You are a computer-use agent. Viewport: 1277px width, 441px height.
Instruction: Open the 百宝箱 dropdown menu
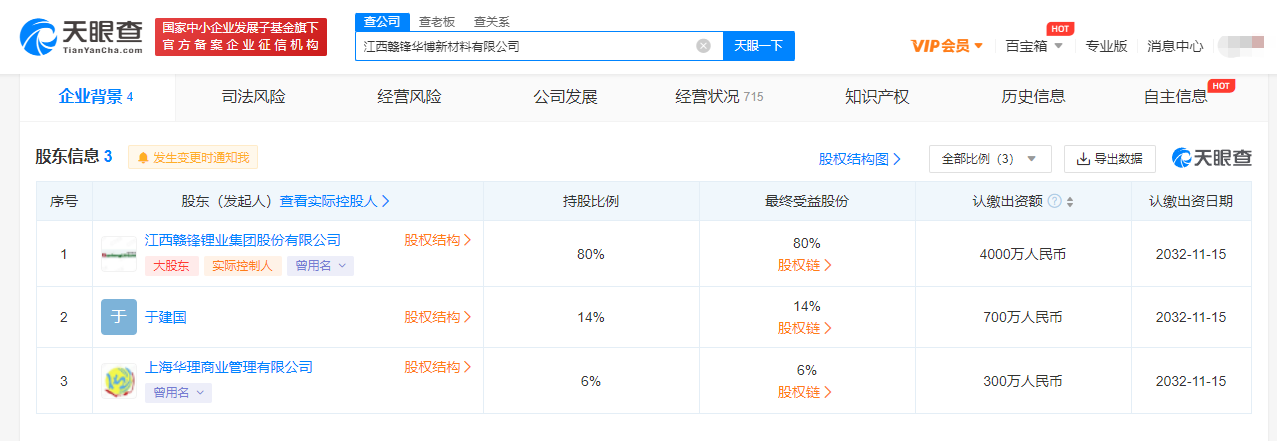(x=1034, y=46)
